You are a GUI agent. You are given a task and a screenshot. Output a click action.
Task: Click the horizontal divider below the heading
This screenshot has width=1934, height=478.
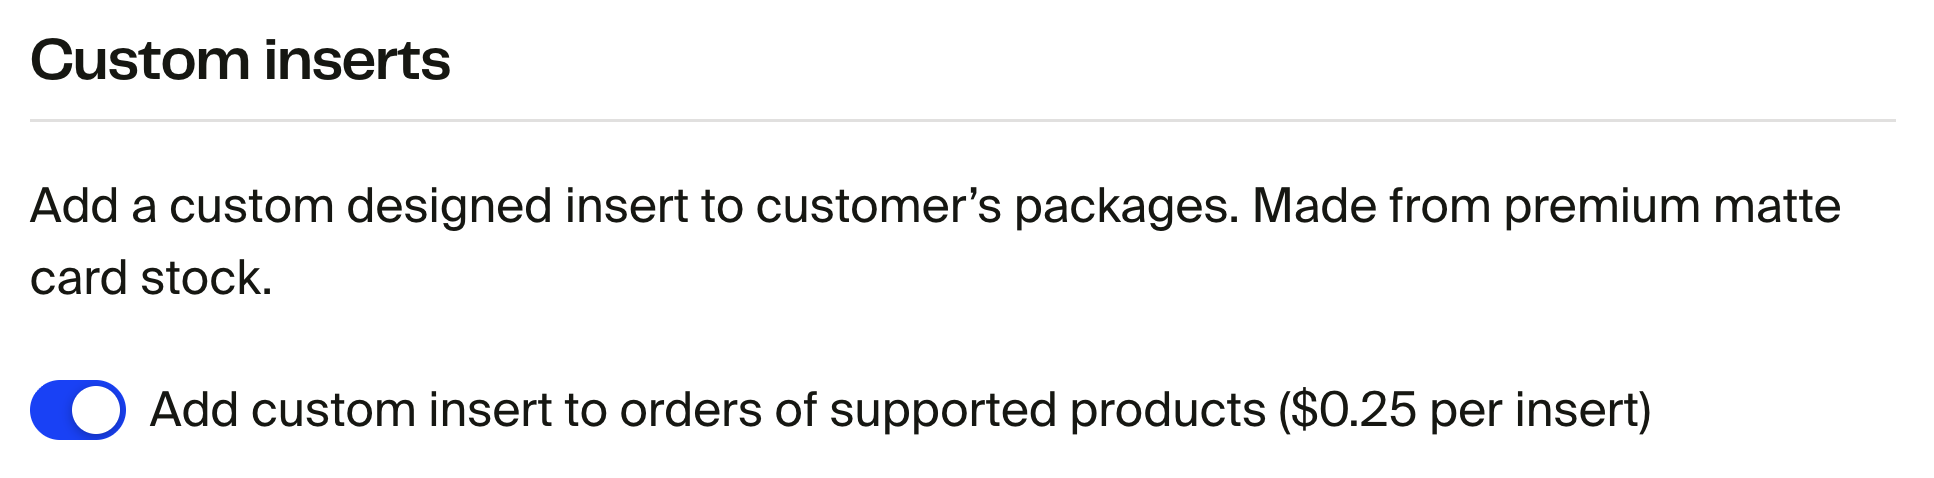click(x=962, y=121)
